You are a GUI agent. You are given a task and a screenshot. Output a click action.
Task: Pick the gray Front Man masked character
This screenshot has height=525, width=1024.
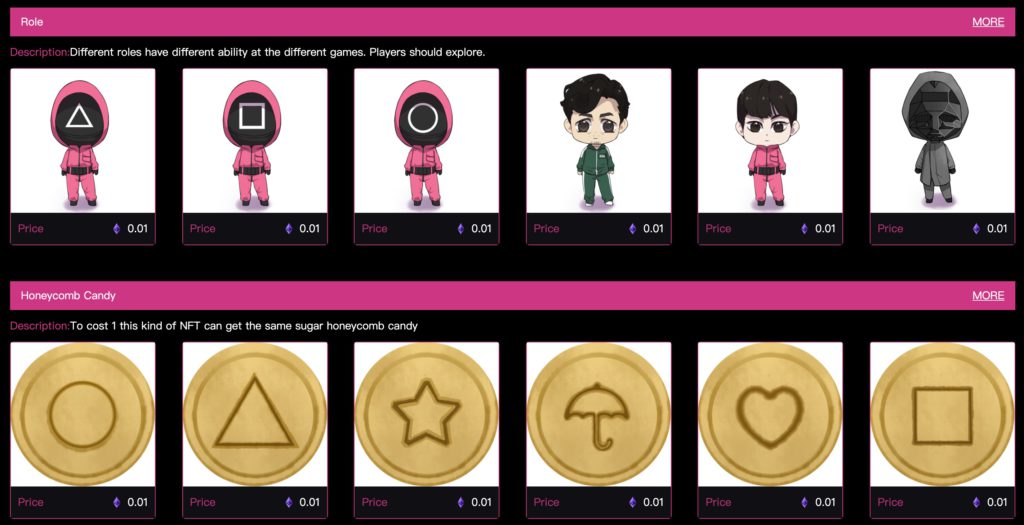pyautogui.click(x=942, y=157)
